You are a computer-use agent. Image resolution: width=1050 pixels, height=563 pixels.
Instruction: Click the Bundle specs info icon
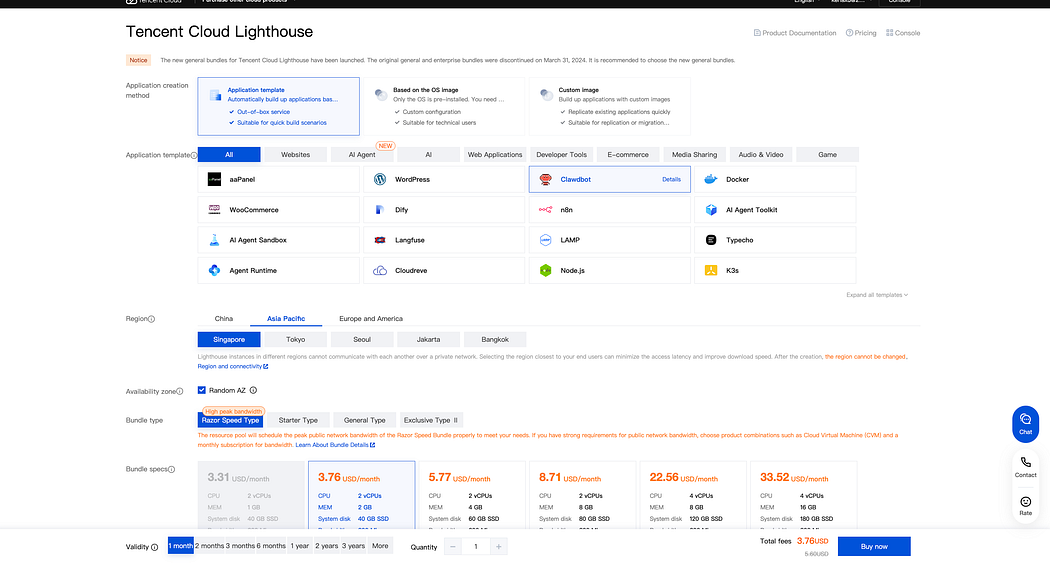point(171,469)
